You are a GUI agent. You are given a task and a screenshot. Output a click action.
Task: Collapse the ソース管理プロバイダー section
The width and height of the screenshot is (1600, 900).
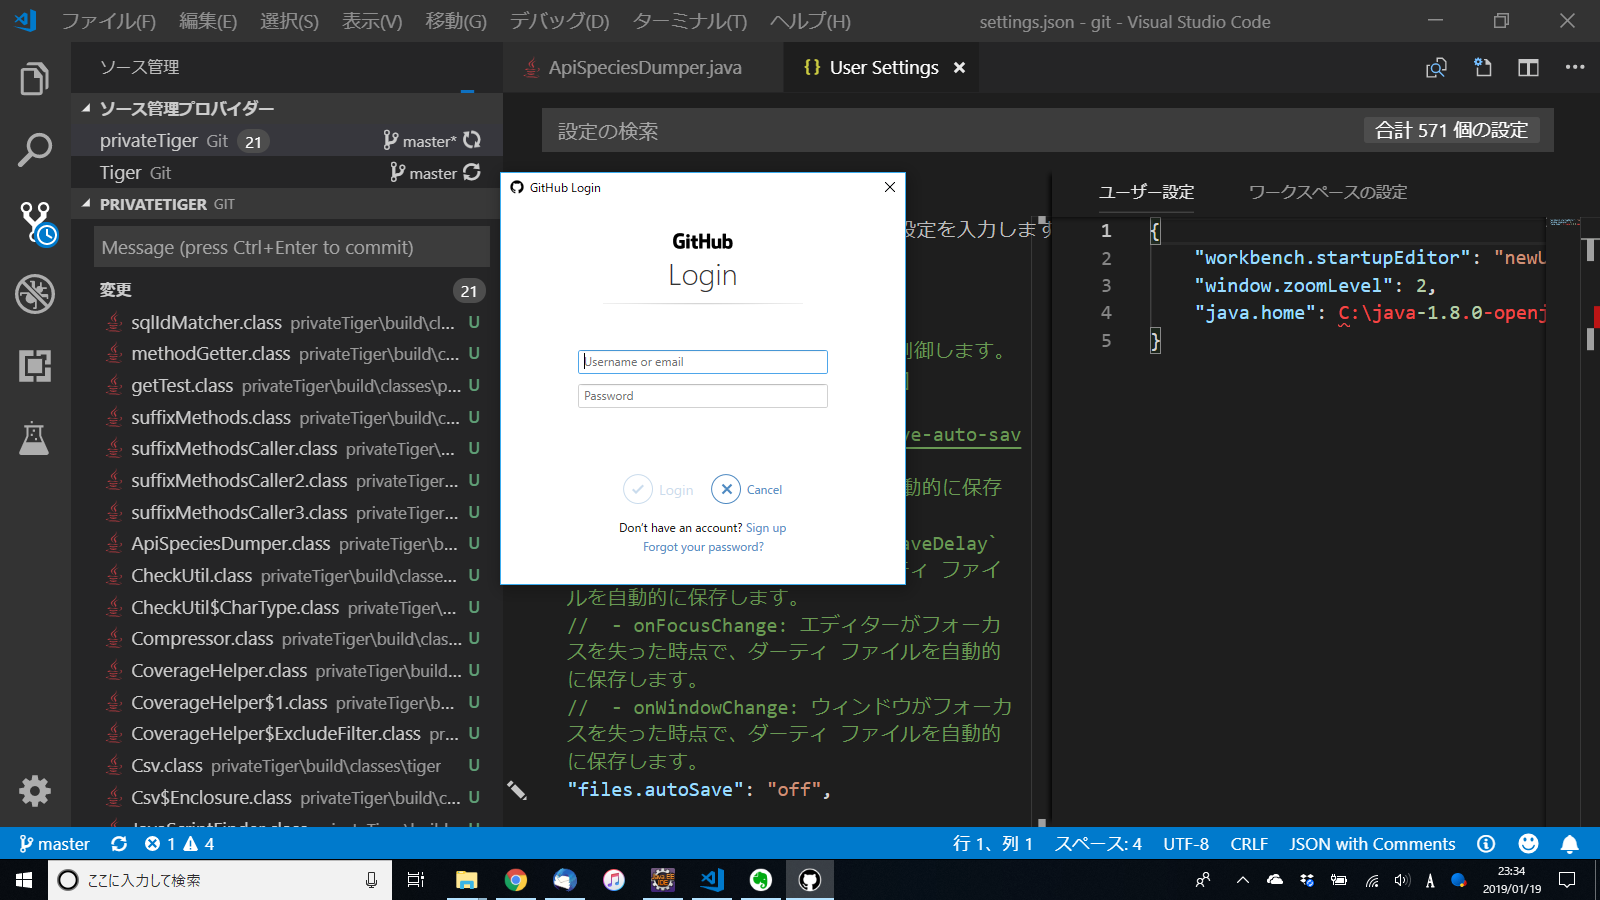(x=187, y=108)
